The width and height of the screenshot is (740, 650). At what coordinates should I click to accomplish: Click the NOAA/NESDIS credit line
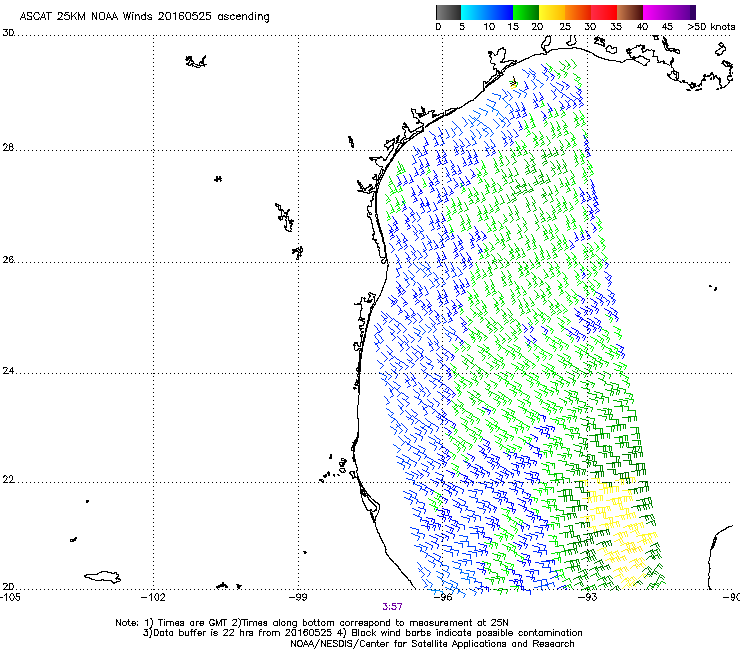tap(432, 644)
